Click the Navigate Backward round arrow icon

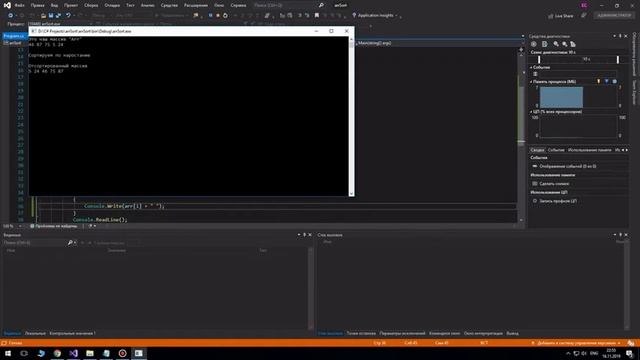point(11,16)
